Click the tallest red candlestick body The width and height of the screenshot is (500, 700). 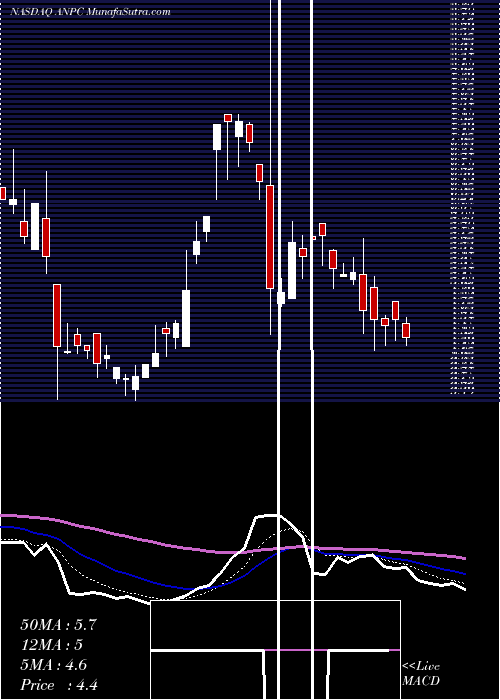[270, 237]
